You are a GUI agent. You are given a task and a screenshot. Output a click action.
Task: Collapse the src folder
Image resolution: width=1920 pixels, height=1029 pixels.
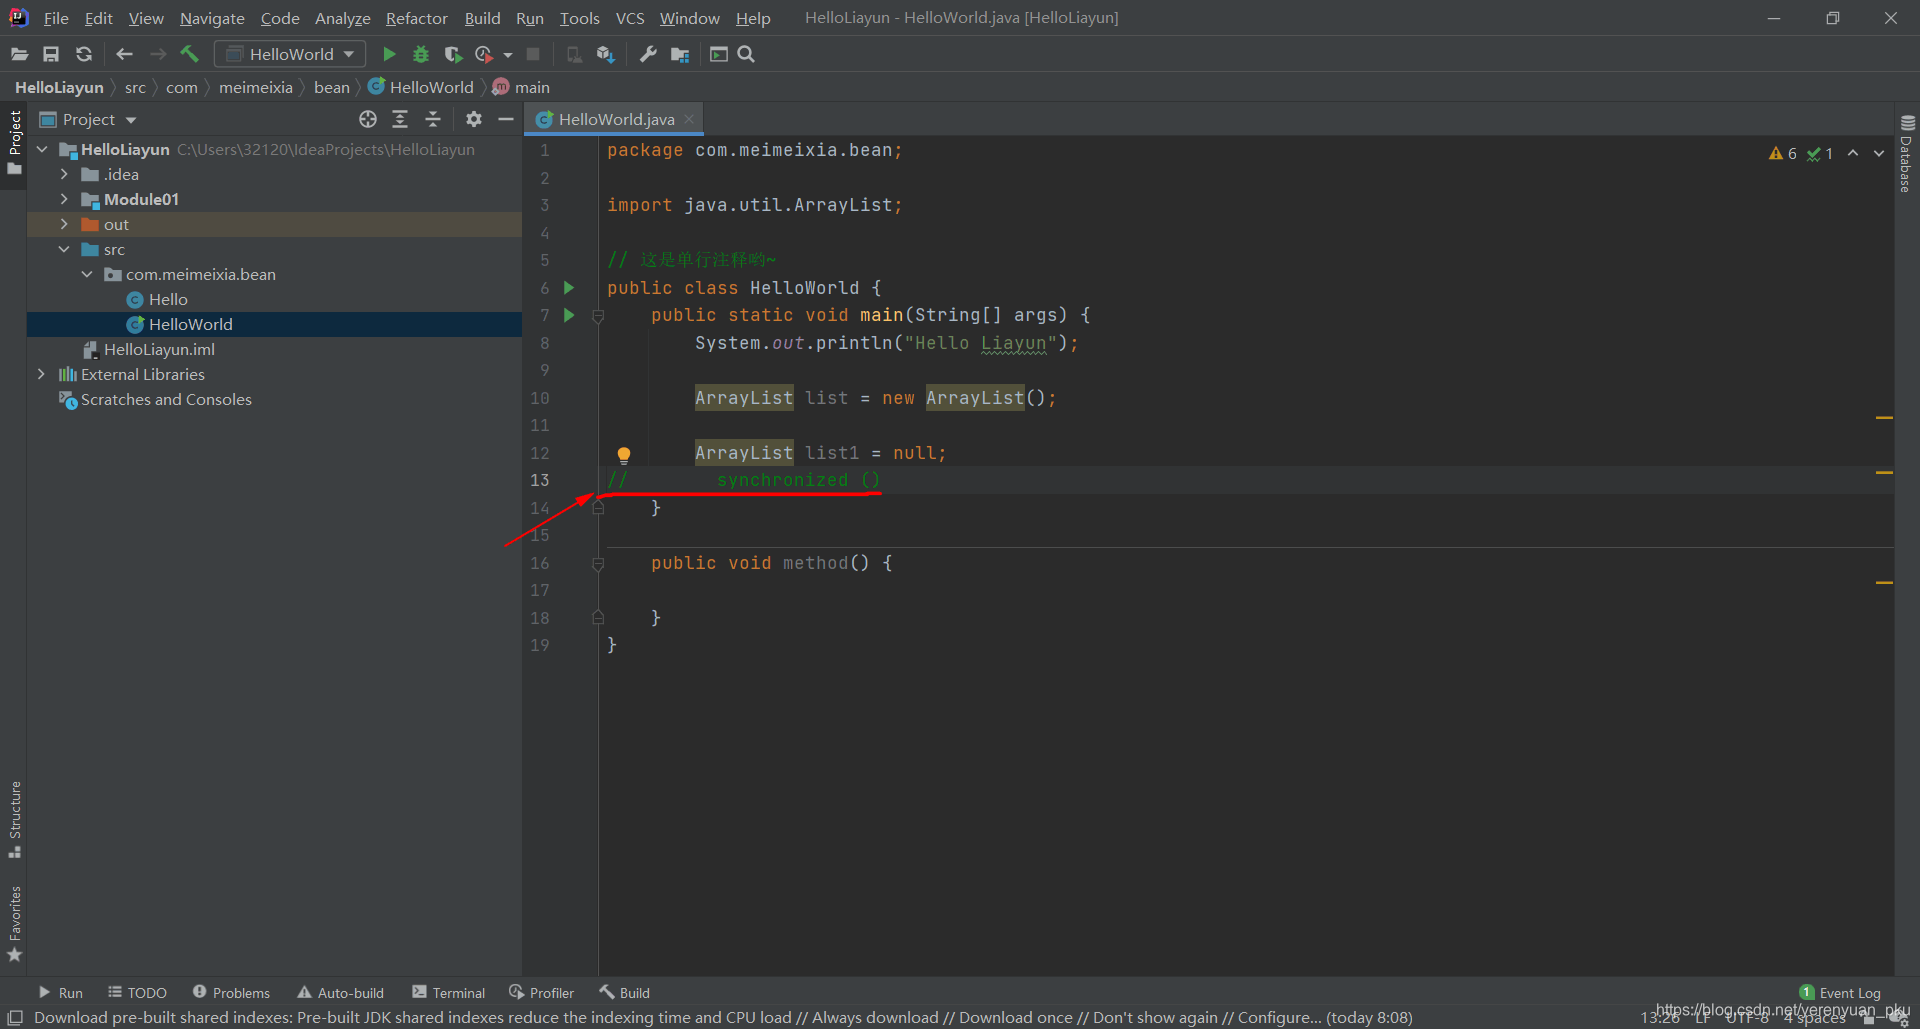tap(64, 249)
